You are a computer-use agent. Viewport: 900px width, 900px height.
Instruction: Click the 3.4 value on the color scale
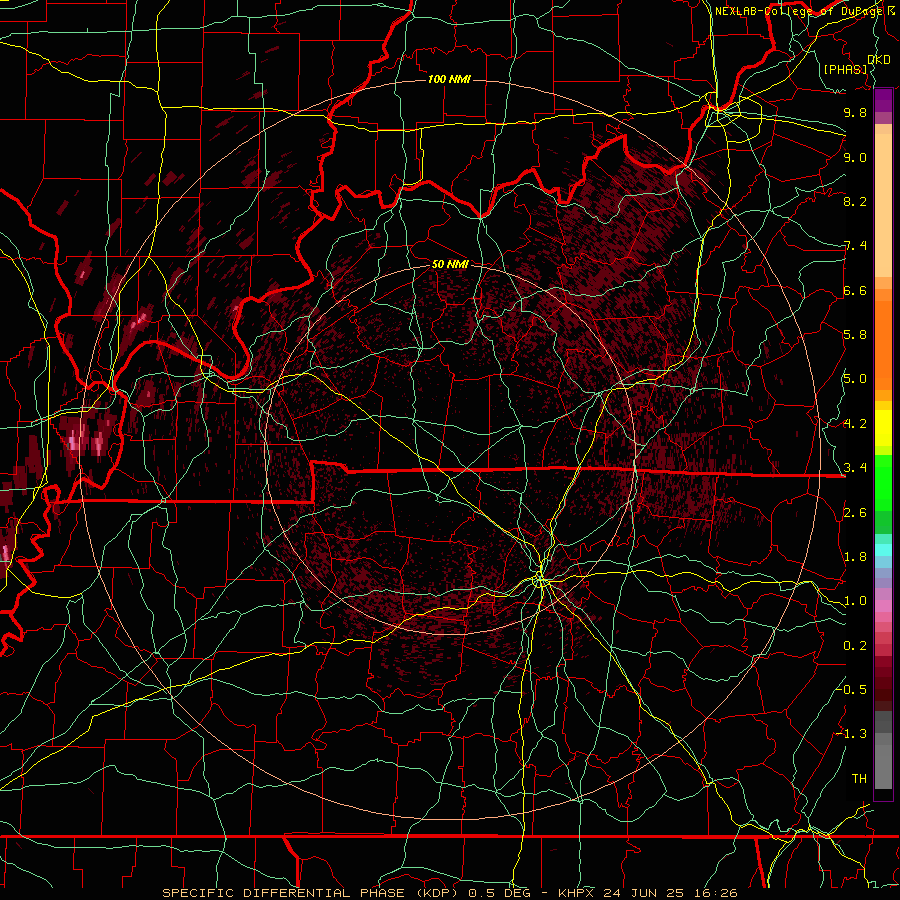[x=855, y=467]
